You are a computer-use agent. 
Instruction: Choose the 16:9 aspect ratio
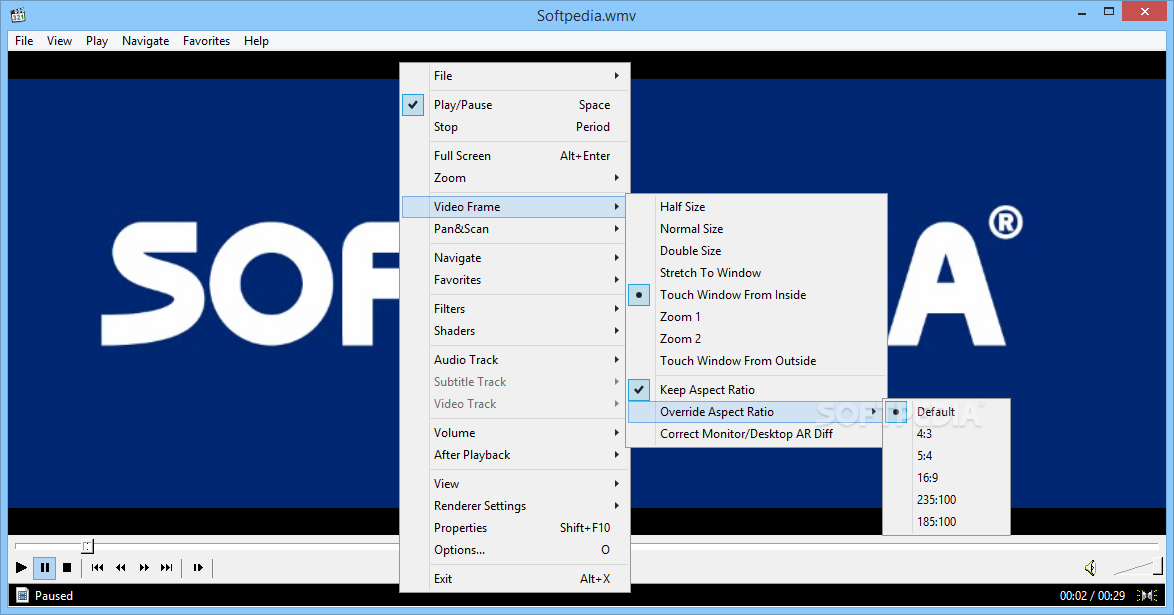[x=946, y=477]
